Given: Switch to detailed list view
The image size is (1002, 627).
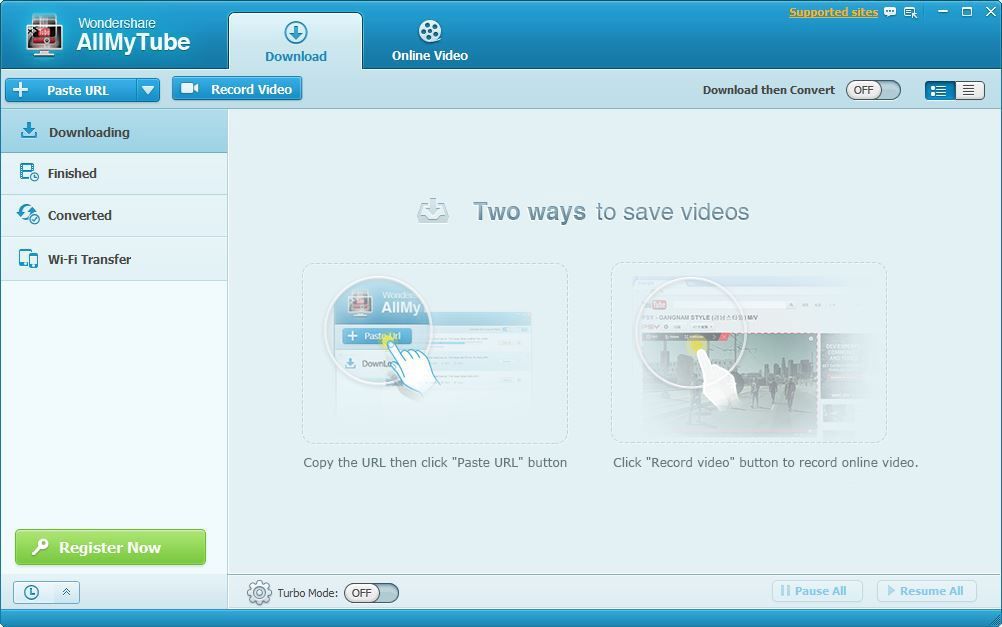Looking at the screenshot, I should coord(939,91).
